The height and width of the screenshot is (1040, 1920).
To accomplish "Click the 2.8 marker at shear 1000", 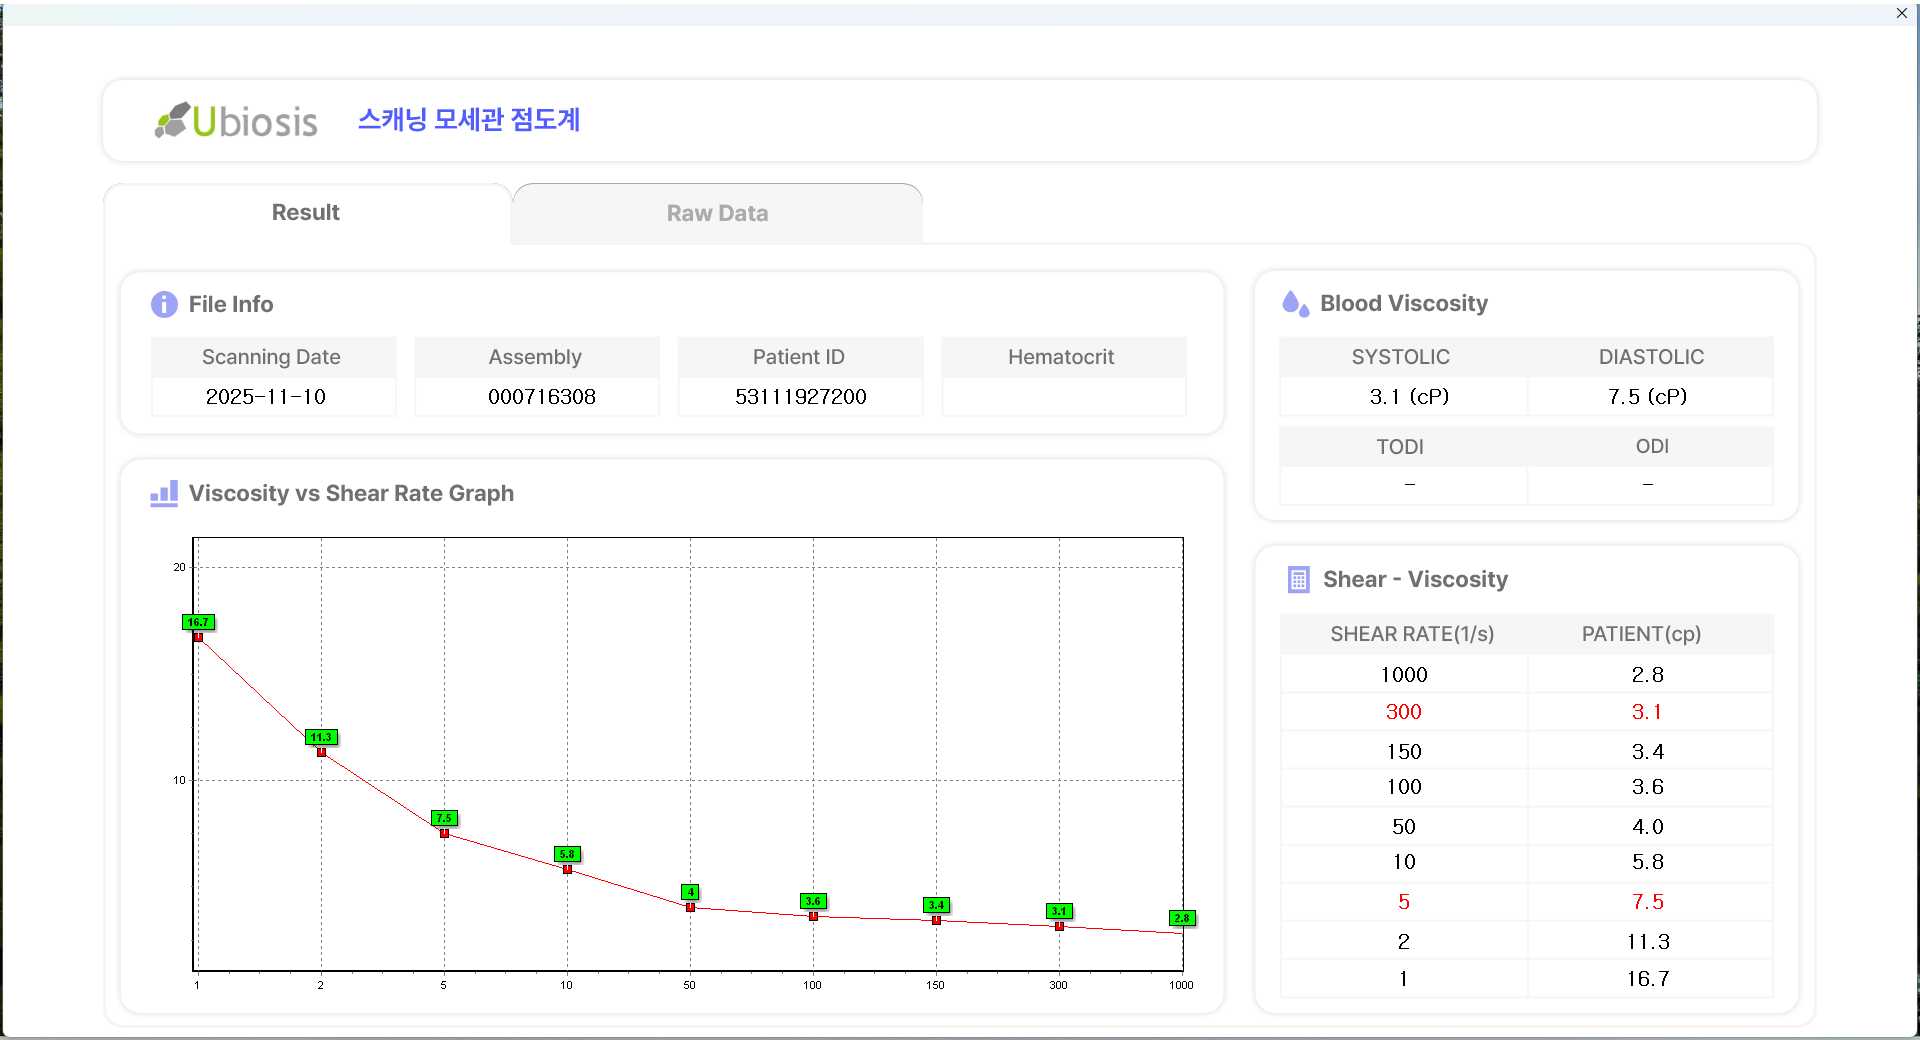I will (1182, 918).
